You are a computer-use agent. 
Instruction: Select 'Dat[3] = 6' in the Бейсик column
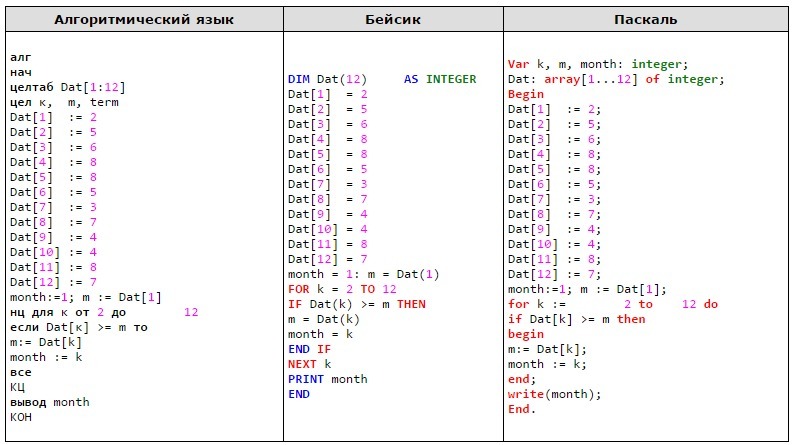pyautogui.click(x=328, y=124)
